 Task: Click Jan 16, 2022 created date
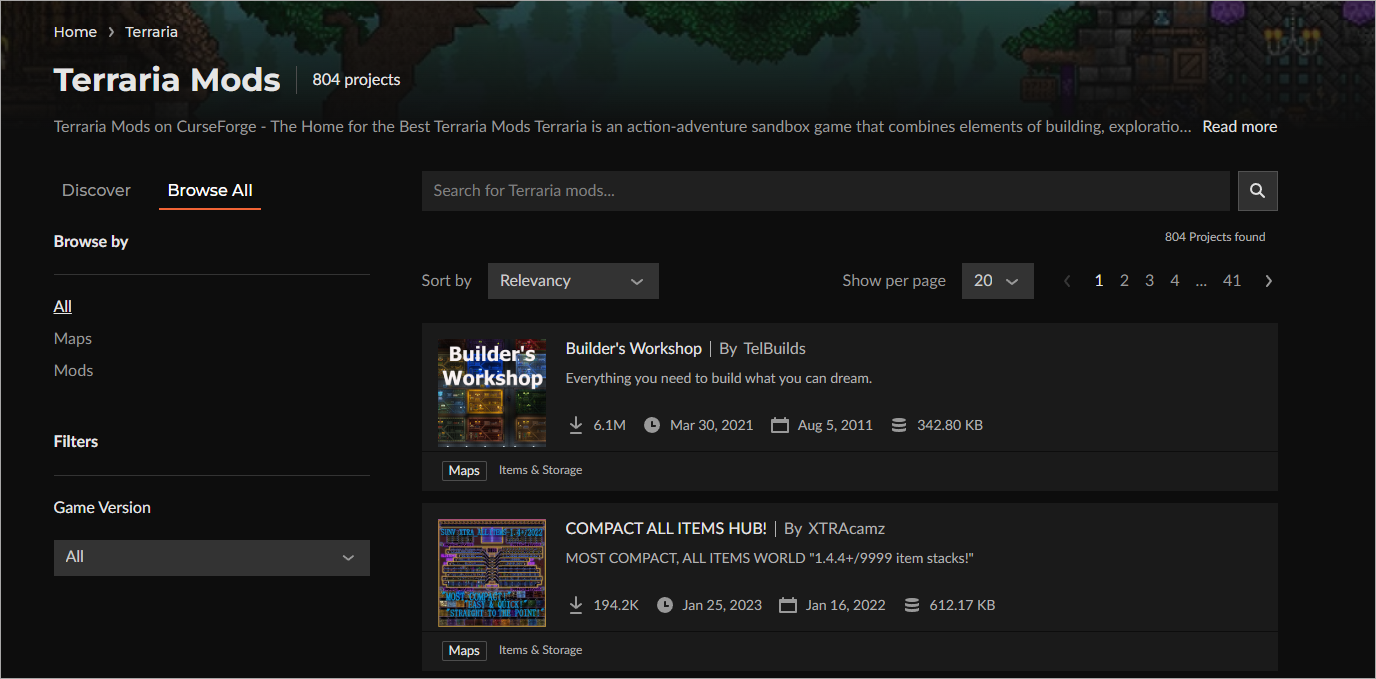pos(846,605)
